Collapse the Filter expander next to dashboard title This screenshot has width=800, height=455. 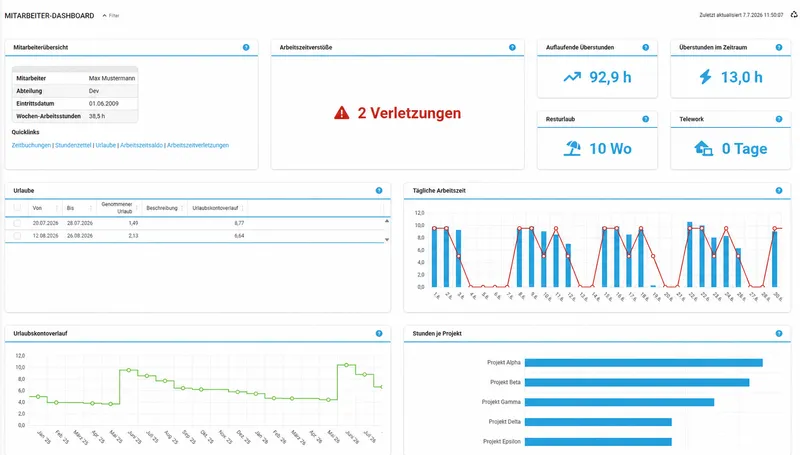coord(110,16)
